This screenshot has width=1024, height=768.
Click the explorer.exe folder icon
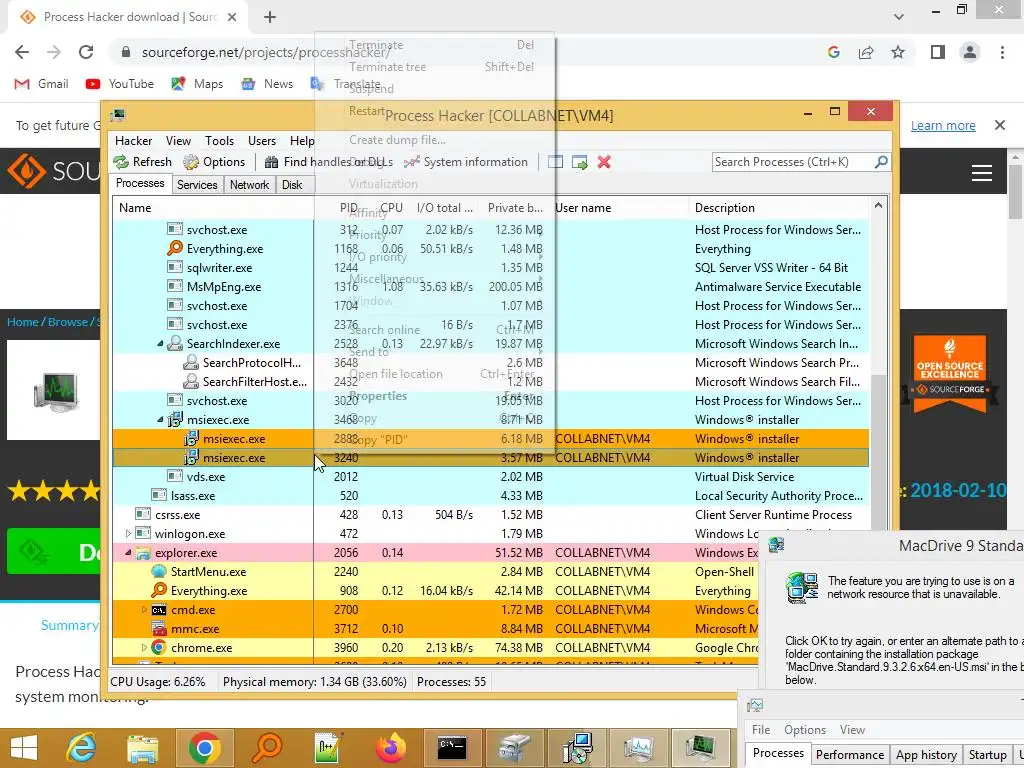[143, 553]
